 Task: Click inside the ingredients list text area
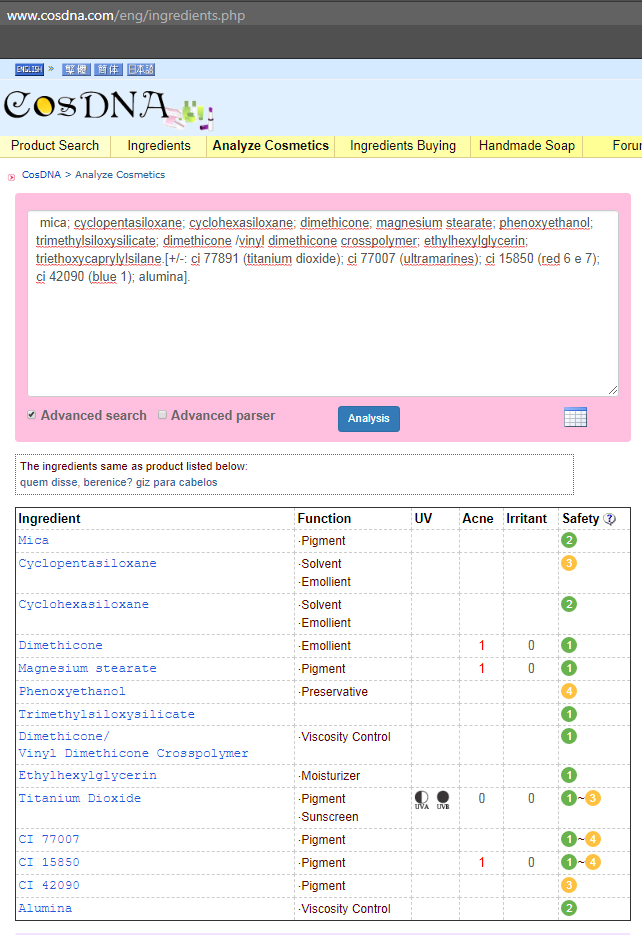click(x=322, y=304)
